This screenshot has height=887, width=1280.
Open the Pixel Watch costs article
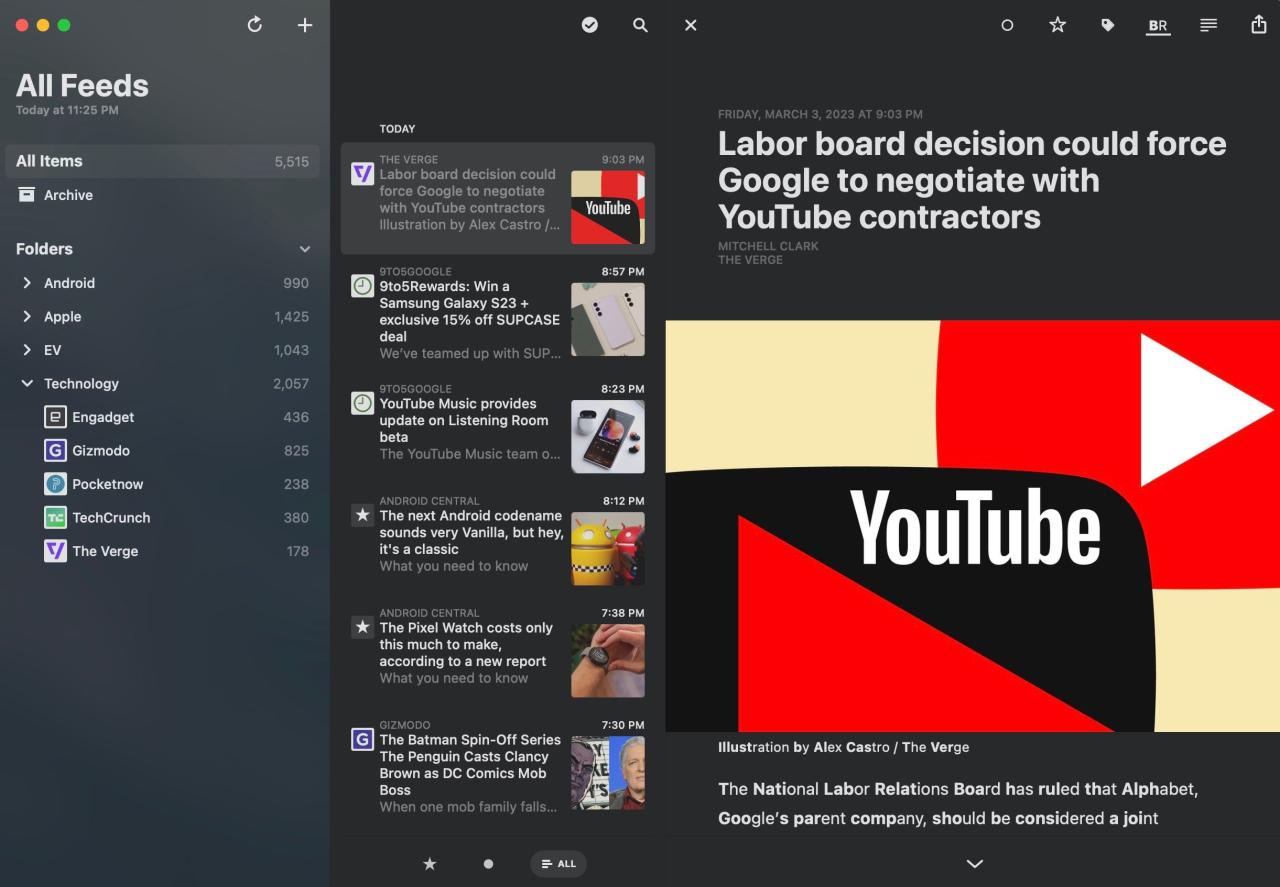498,650
